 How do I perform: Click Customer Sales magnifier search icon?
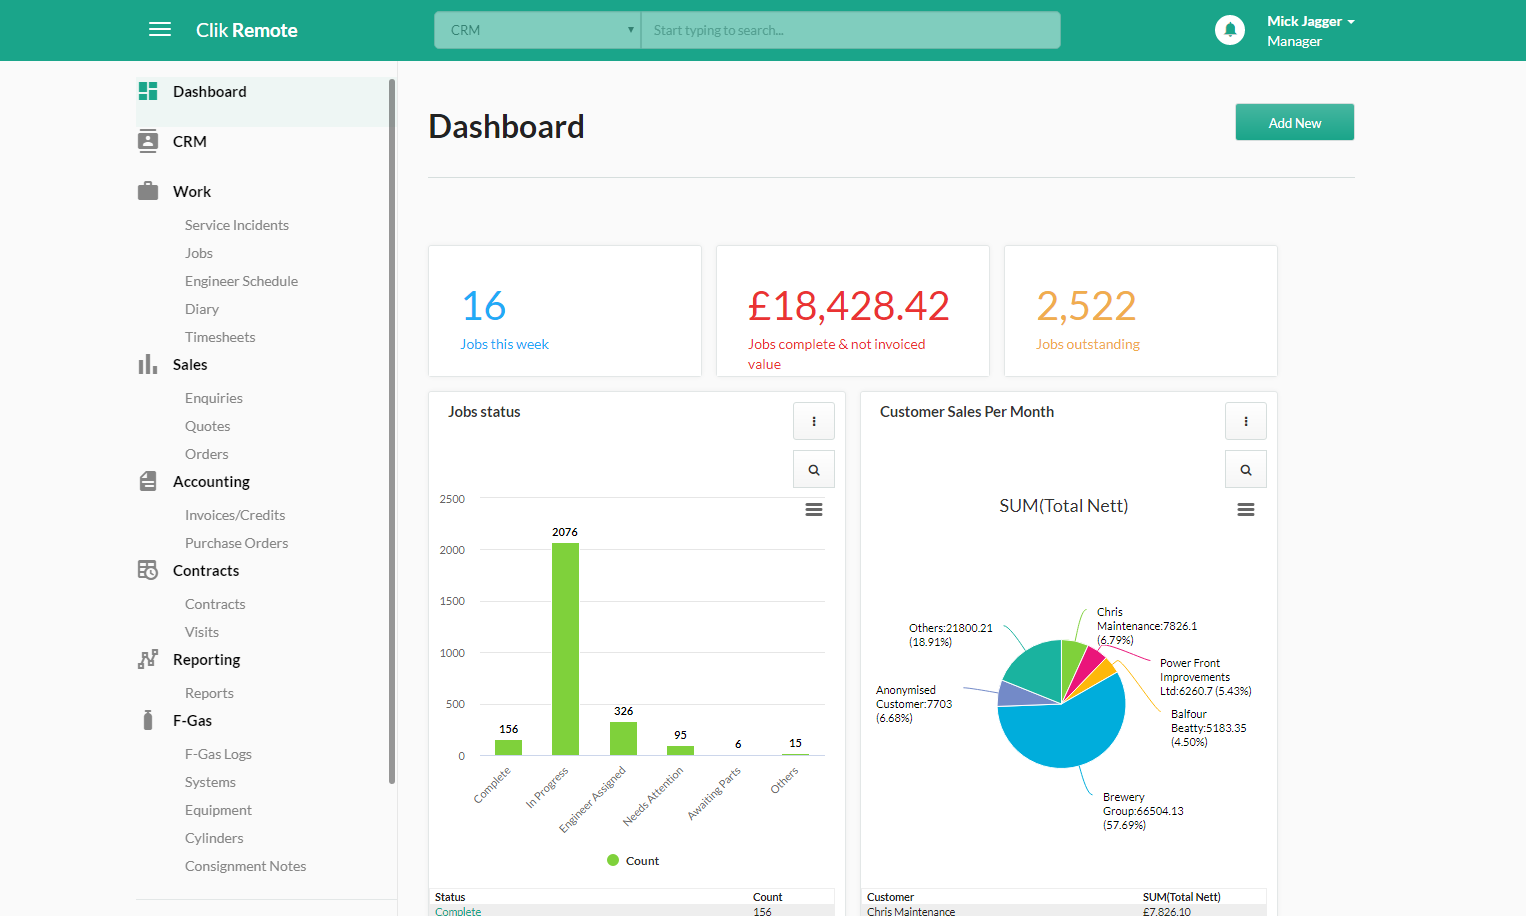tap(1246, 469)
